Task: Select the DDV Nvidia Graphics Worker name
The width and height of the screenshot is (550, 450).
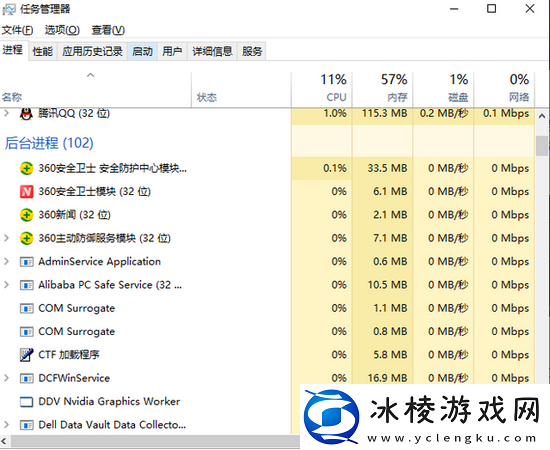Action: (x=109, y=402)
